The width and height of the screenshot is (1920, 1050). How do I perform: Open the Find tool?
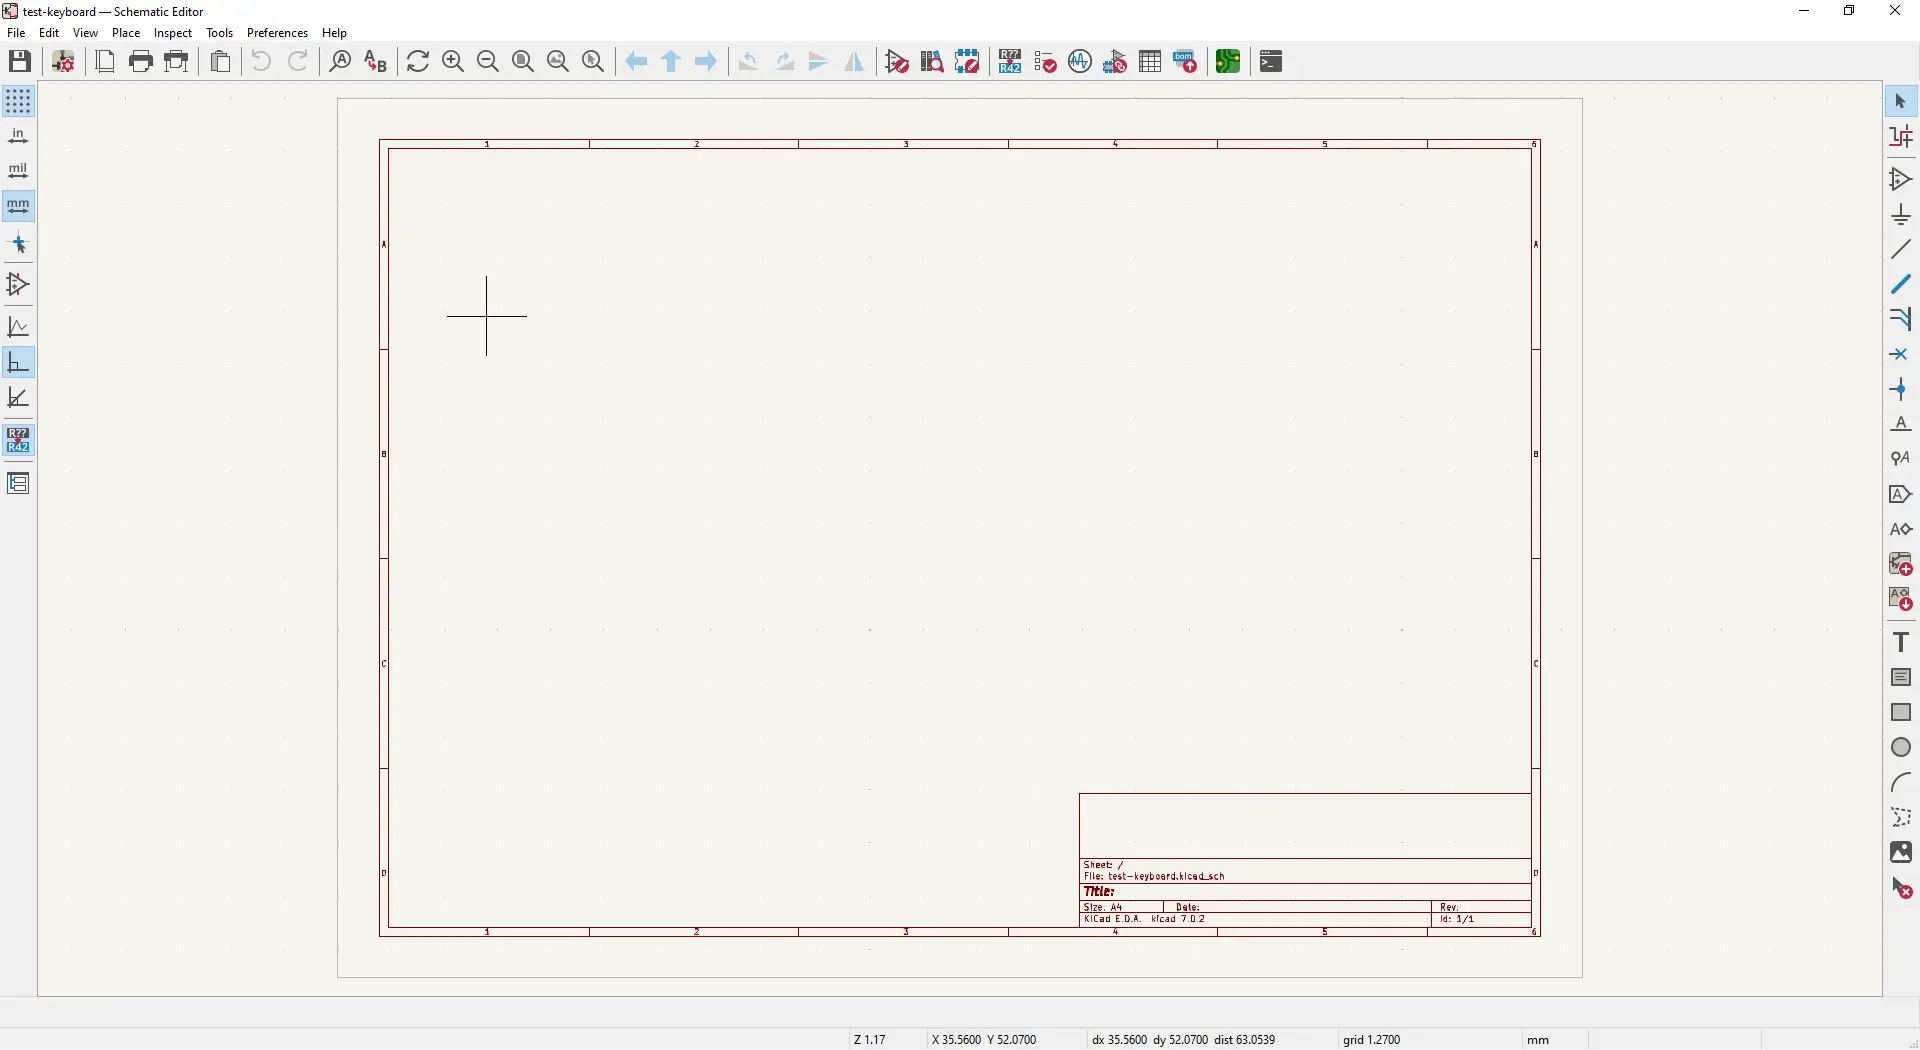click(x=342, y=62)
